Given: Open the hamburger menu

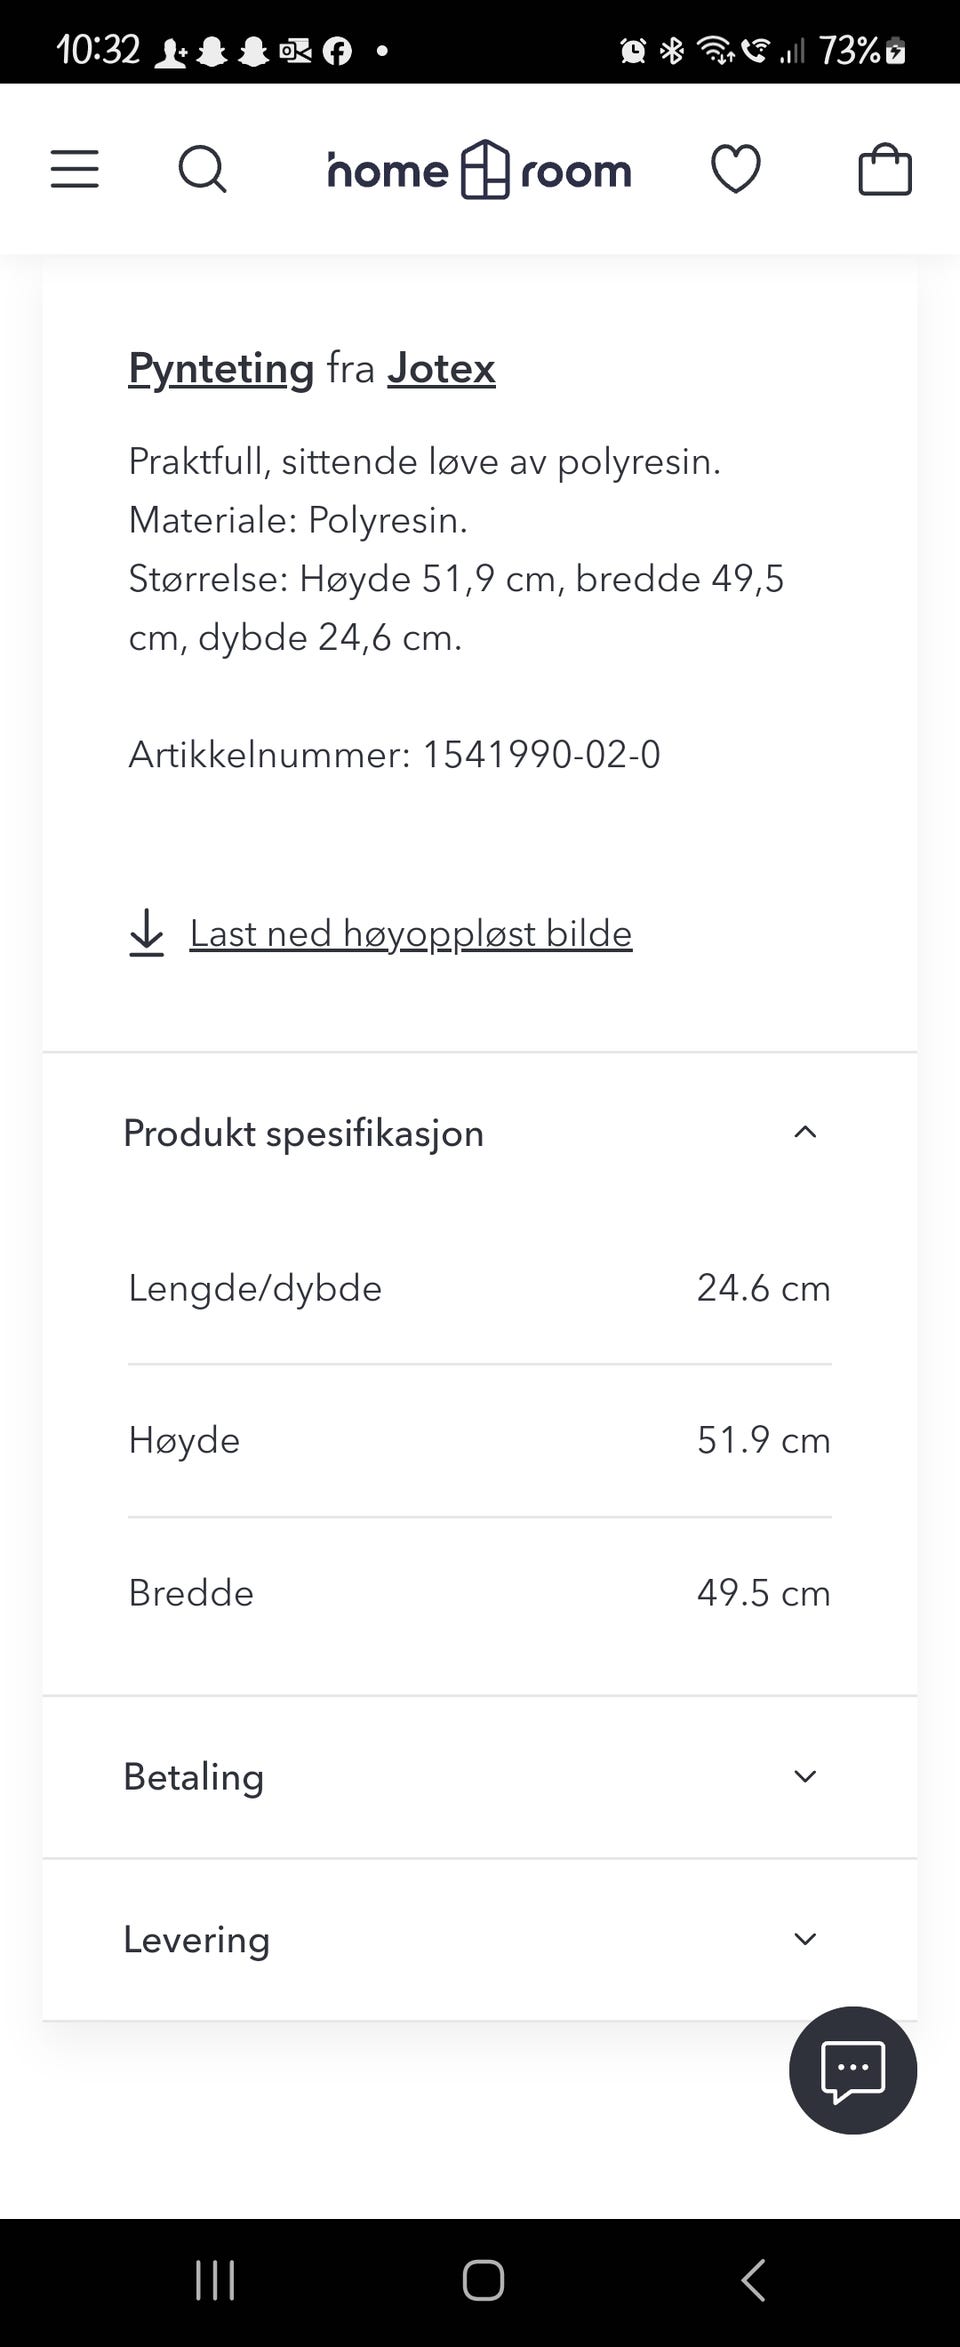Looking at the screenshot, I should coord(75,169).
